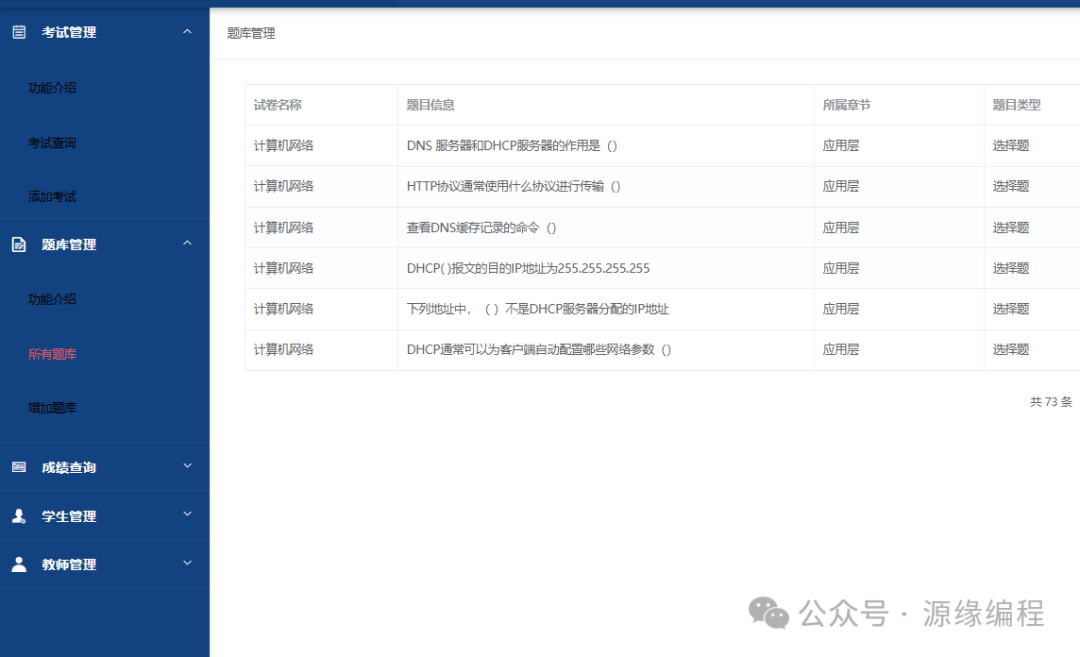This screenshot has width=1080, height=657.
Task: Click the 成绩查询 menu label
Action: [69, 468]
